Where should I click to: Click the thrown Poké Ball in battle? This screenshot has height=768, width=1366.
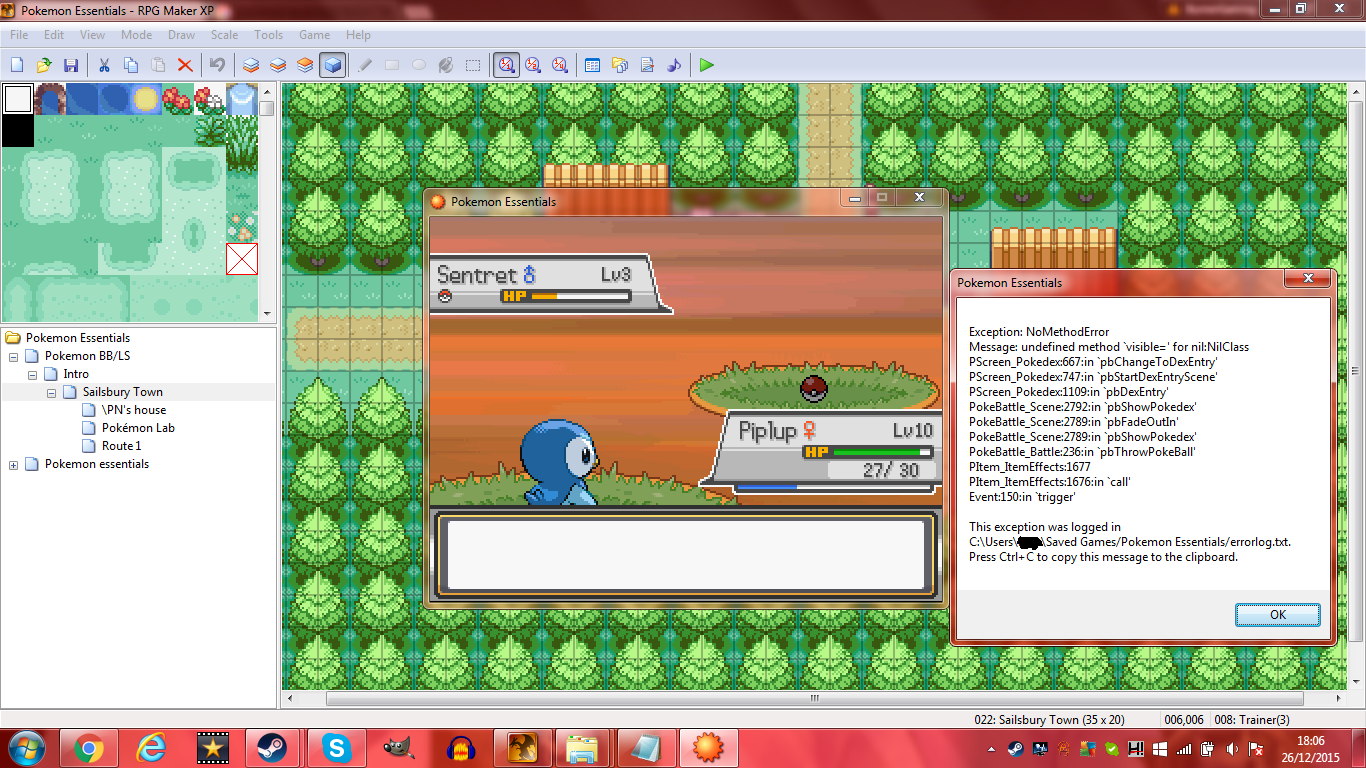click(815, 389)
